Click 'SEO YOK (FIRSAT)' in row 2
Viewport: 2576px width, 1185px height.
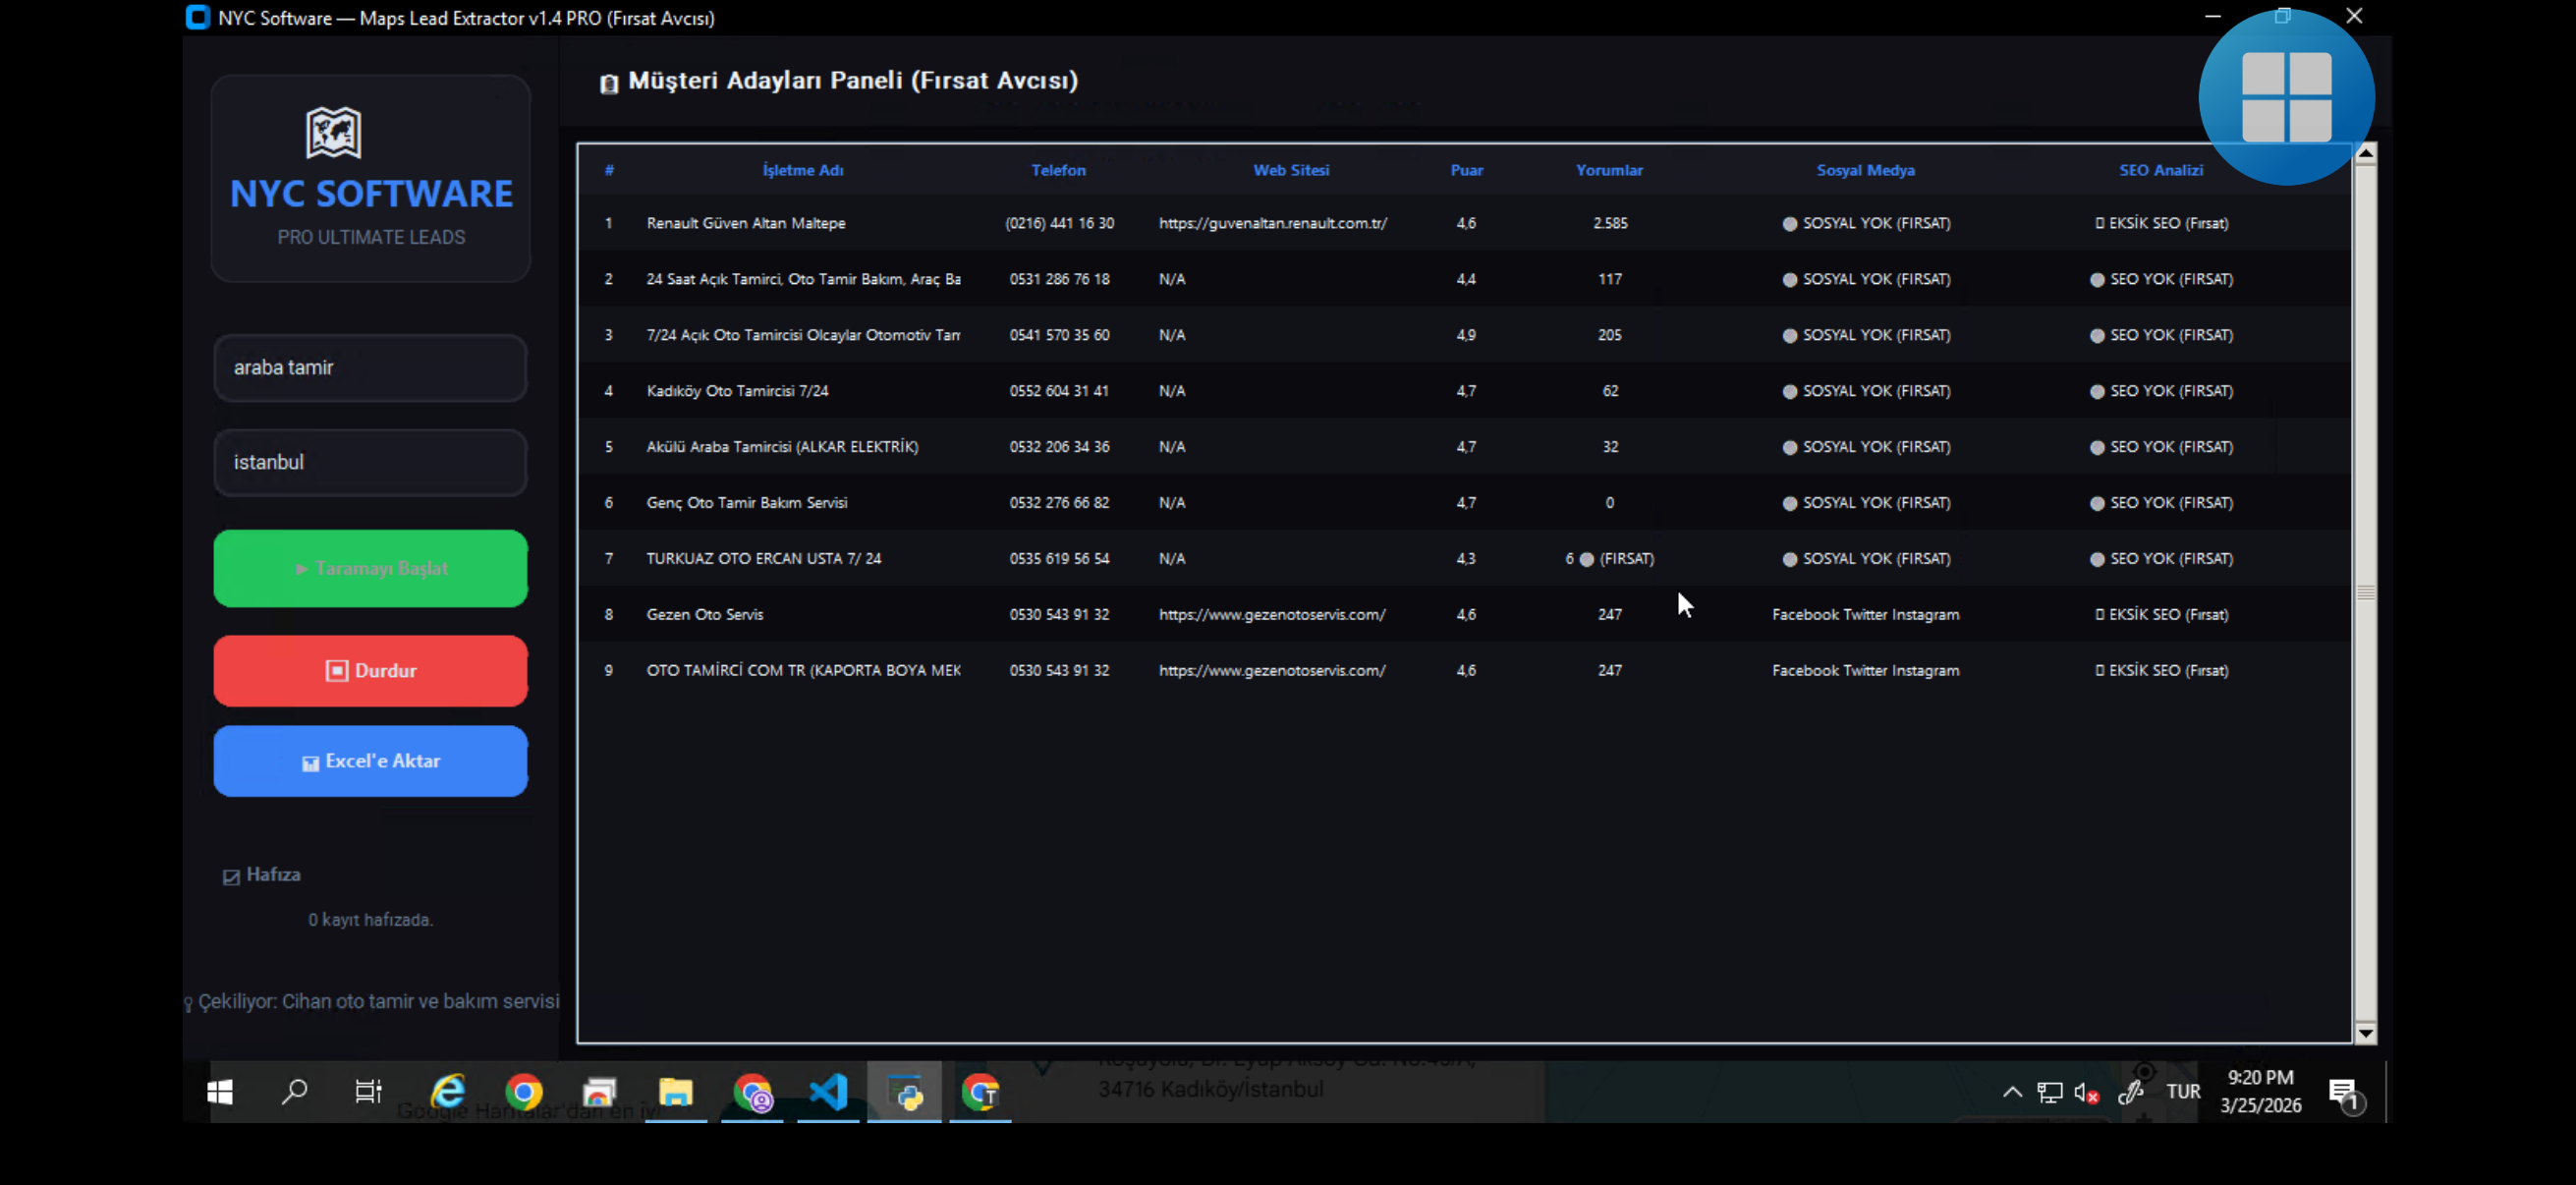(2161, 279)
